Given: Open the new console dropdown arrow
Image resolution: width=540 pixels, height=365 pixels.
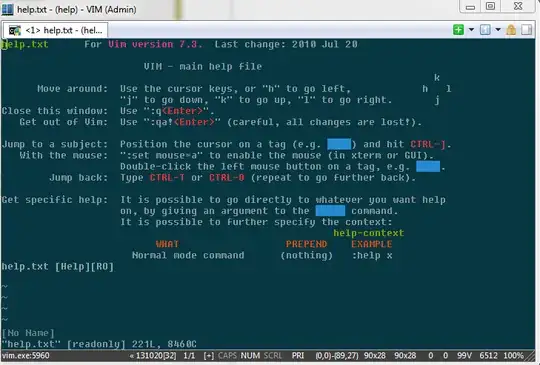Looking at the screenshot, I should point(471,30).
